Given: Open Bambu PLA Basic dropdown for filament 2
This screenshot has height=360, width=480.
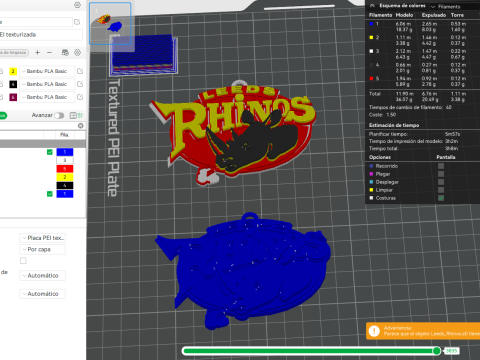Looking at the screenshot, I should point(47,71).
